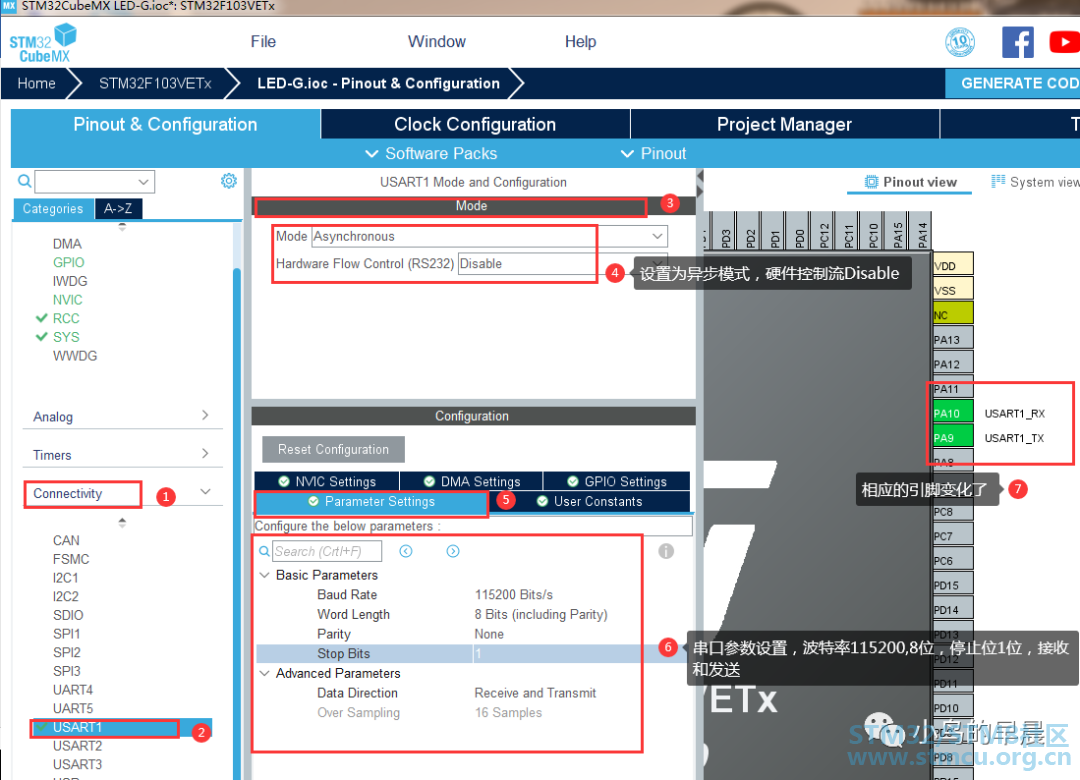Open the DMA Settings tab
Viewport: 1080px width, 780px height.
tap(472, 481)
